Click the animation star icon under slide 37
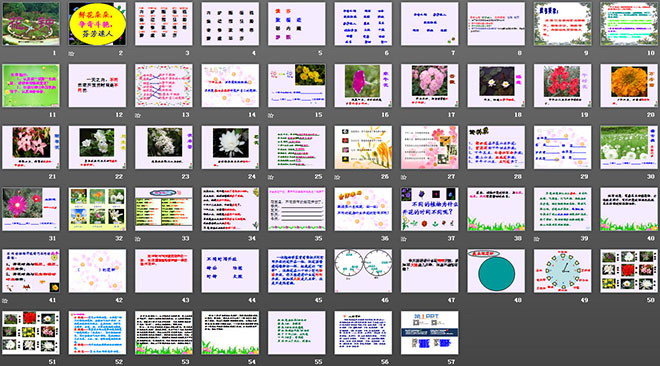The width and height of the screenshot is (660, 366). [x=404, y=239]
